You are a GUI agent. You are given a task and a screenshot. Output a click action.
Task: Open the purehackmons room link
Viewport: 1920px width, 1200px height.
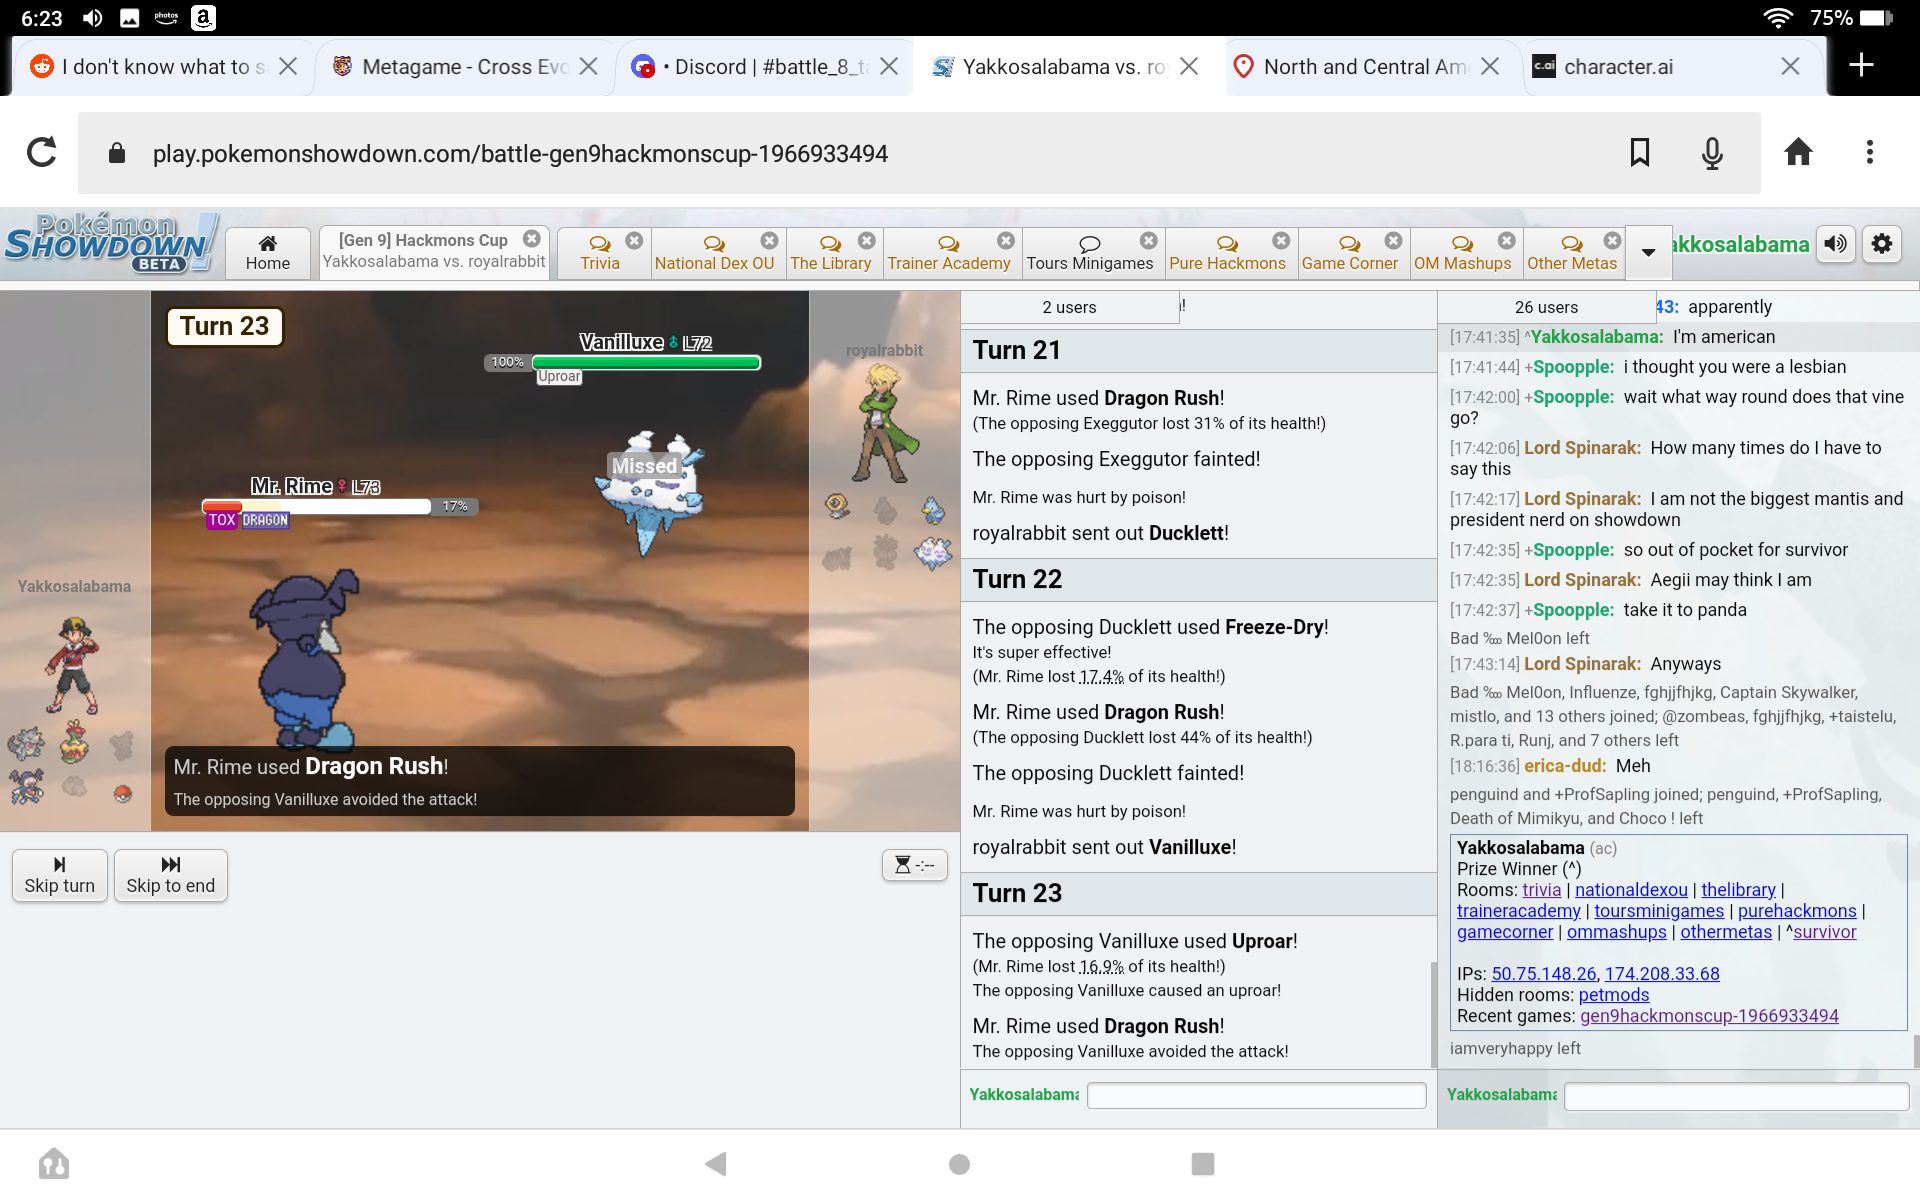pyautogui.click(x=1797, y=911)
